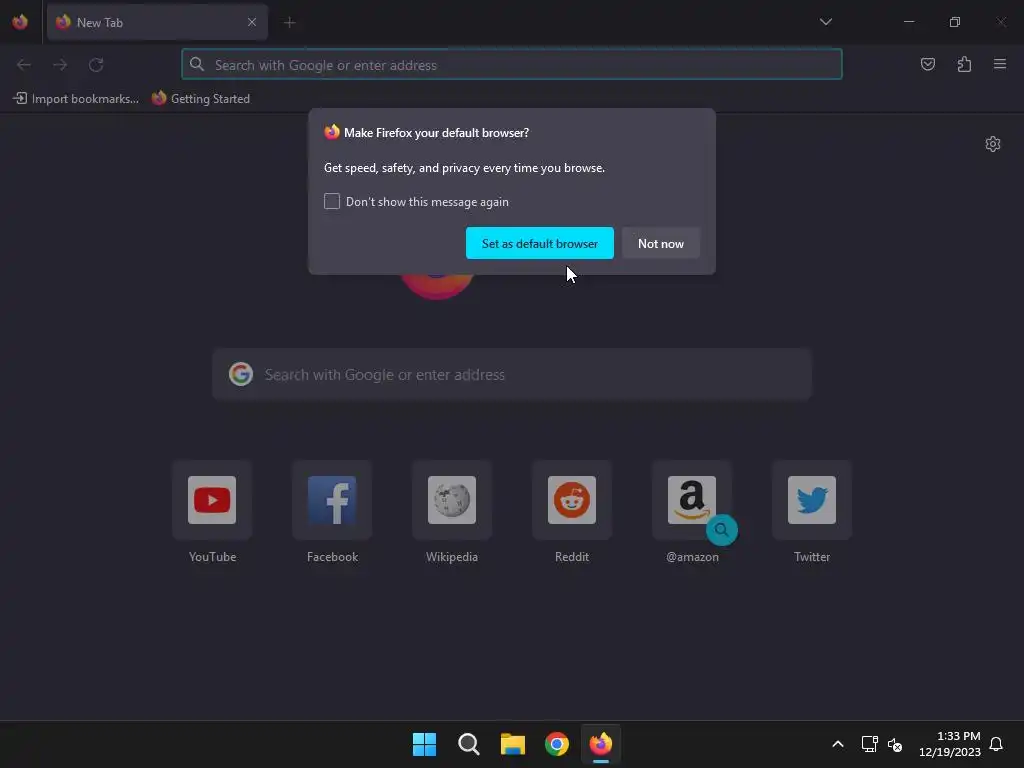Close the New Tab tab
This screenshot has width=1024, height=768.
(251, 22)
